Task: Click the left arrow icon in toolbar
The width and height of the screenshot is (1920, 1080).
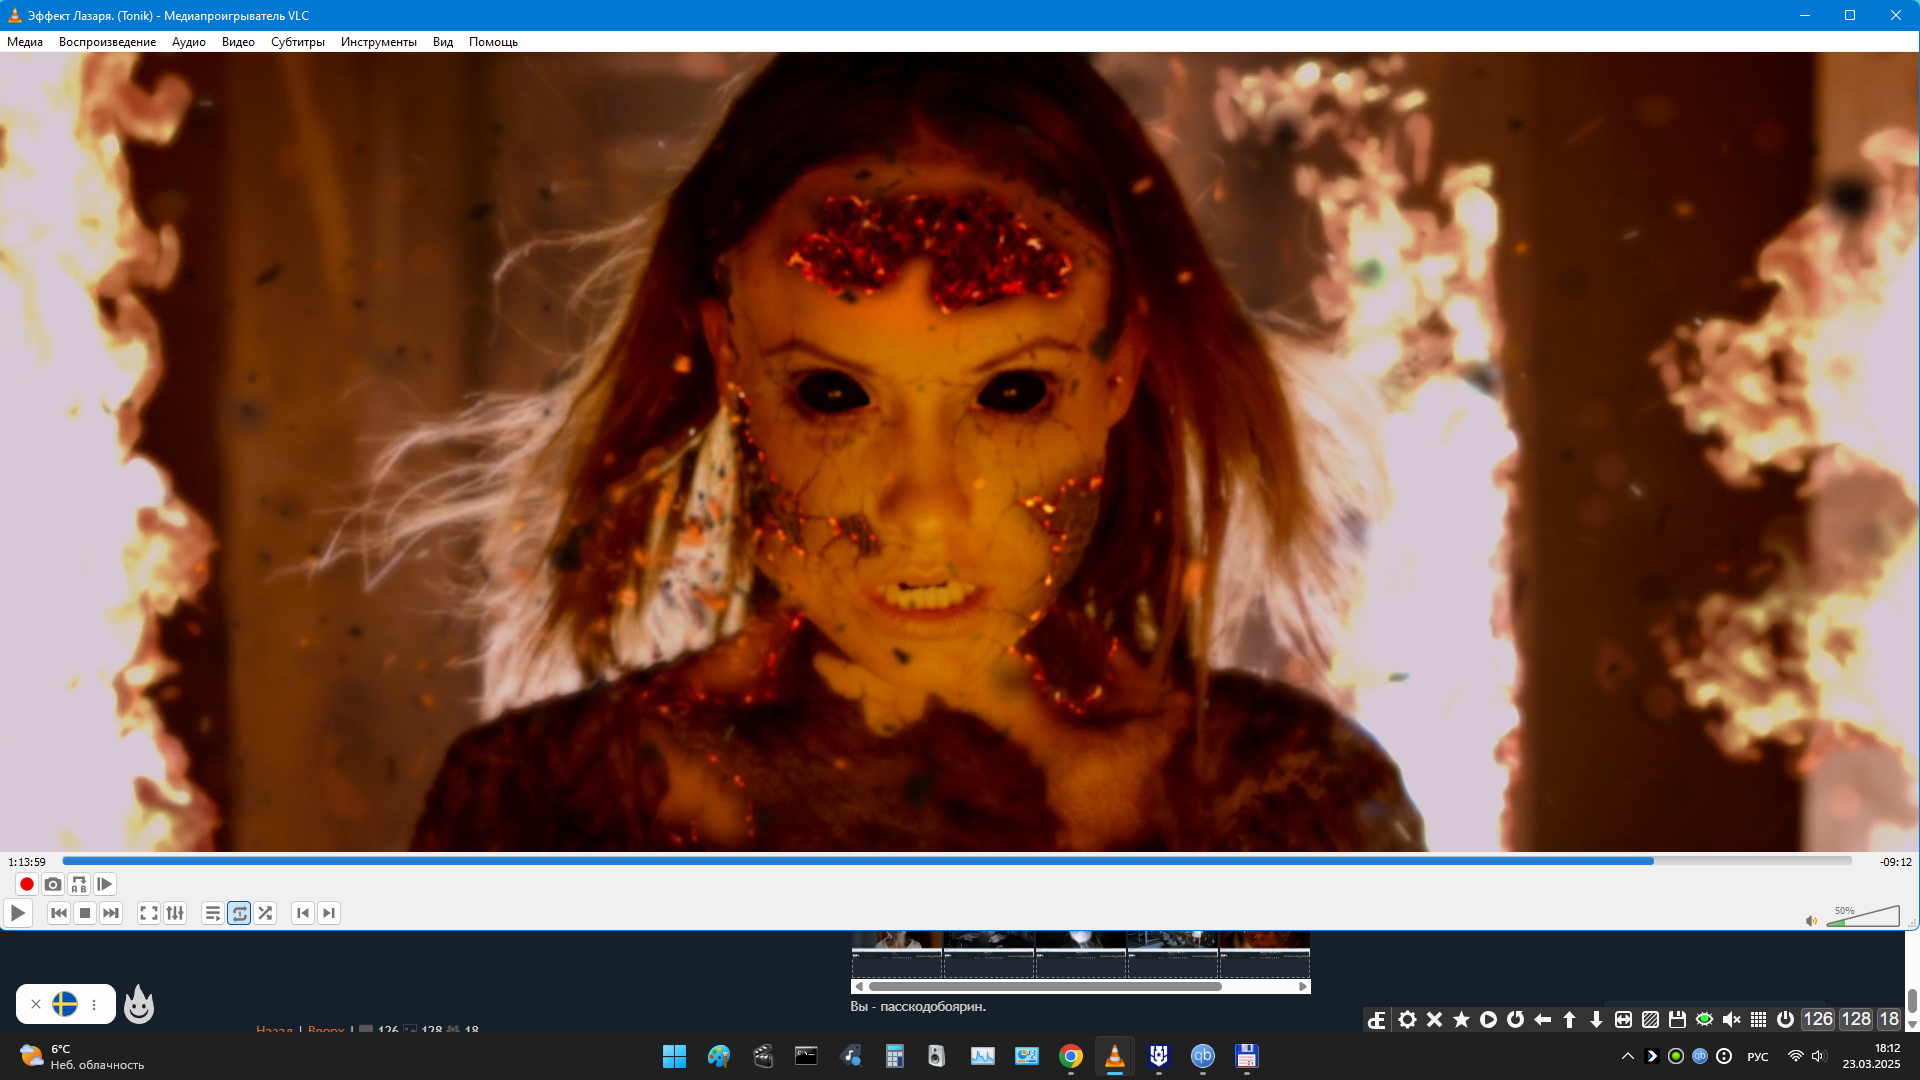Action: [1542, 1019]
